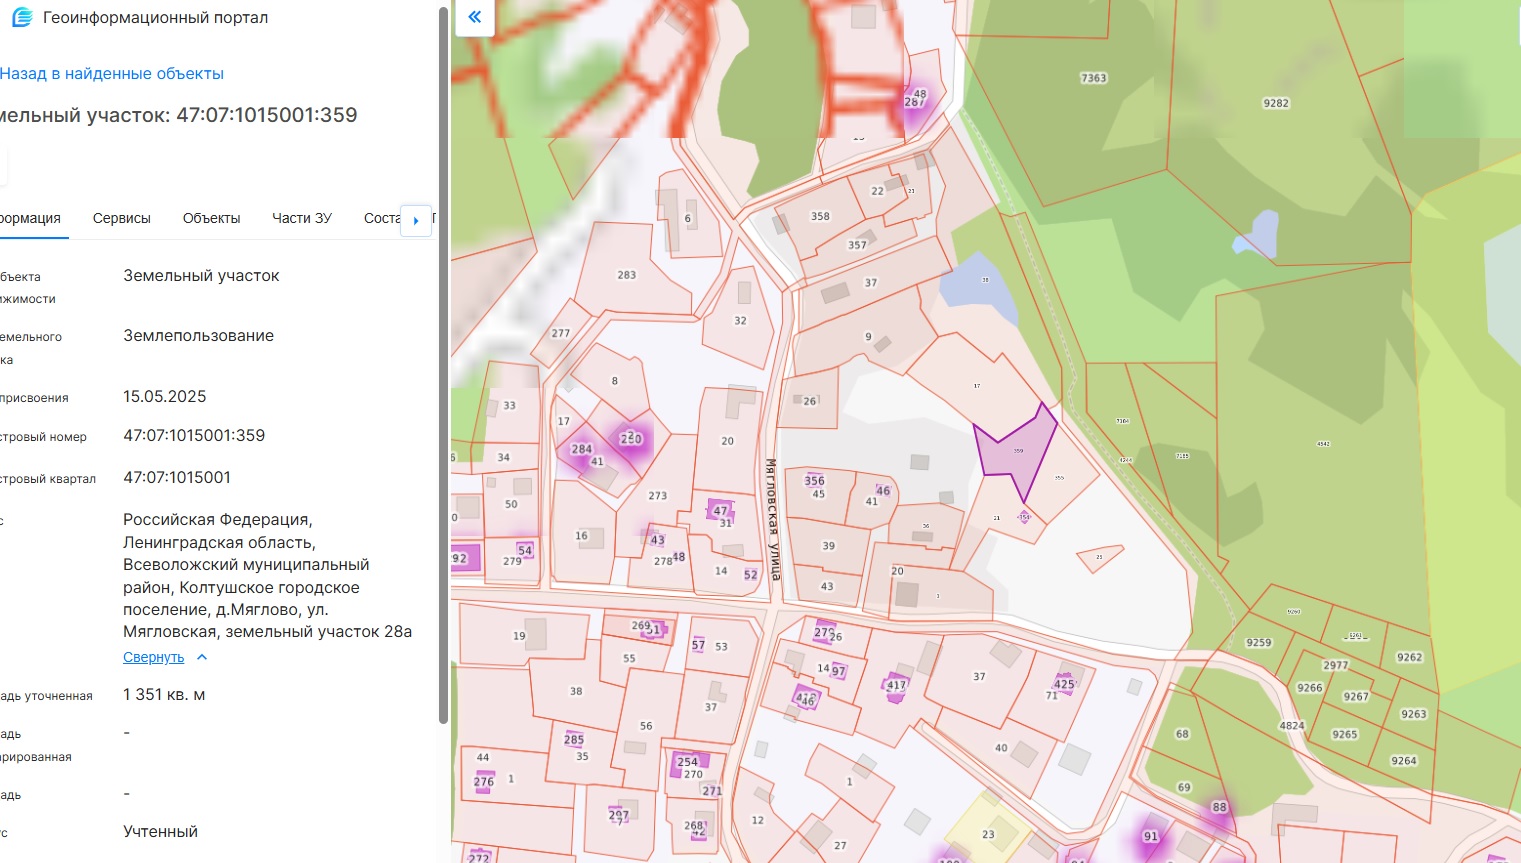Click the info panel vertical scrollbar
The width and height of the screenshot is (1521, 863).
pos(444,360)
